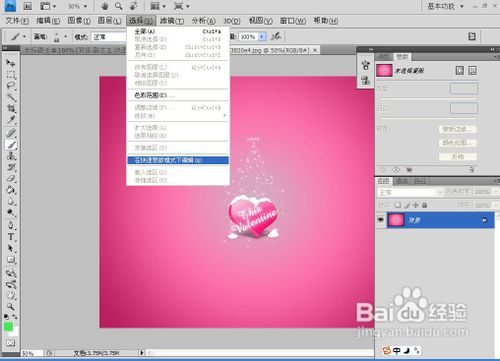Toggle Background layer visibility eye
Viewport: 500px width, 361px height.
tap(381, 220)
